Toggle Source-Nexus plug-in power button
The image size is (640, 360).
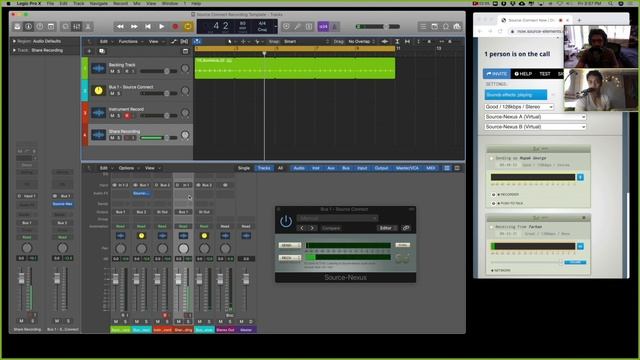286,222
